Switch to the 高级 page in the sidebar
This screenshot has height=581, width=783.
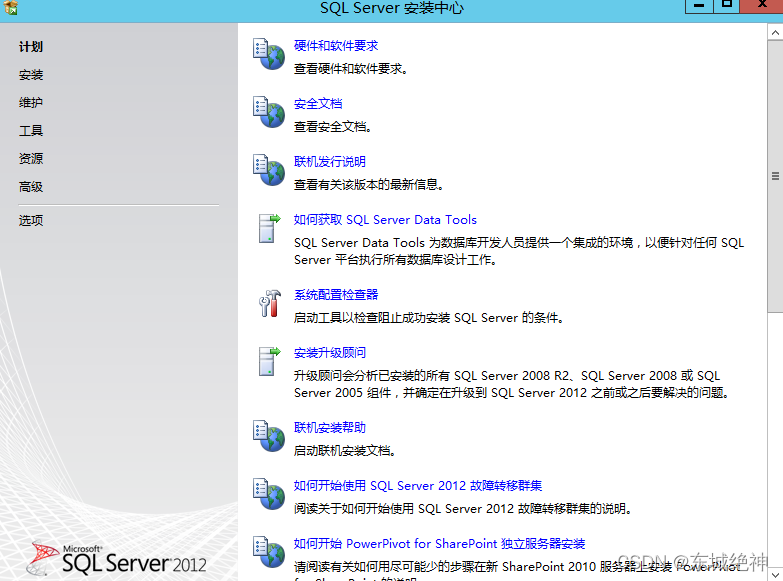click(x=31, y=187)
